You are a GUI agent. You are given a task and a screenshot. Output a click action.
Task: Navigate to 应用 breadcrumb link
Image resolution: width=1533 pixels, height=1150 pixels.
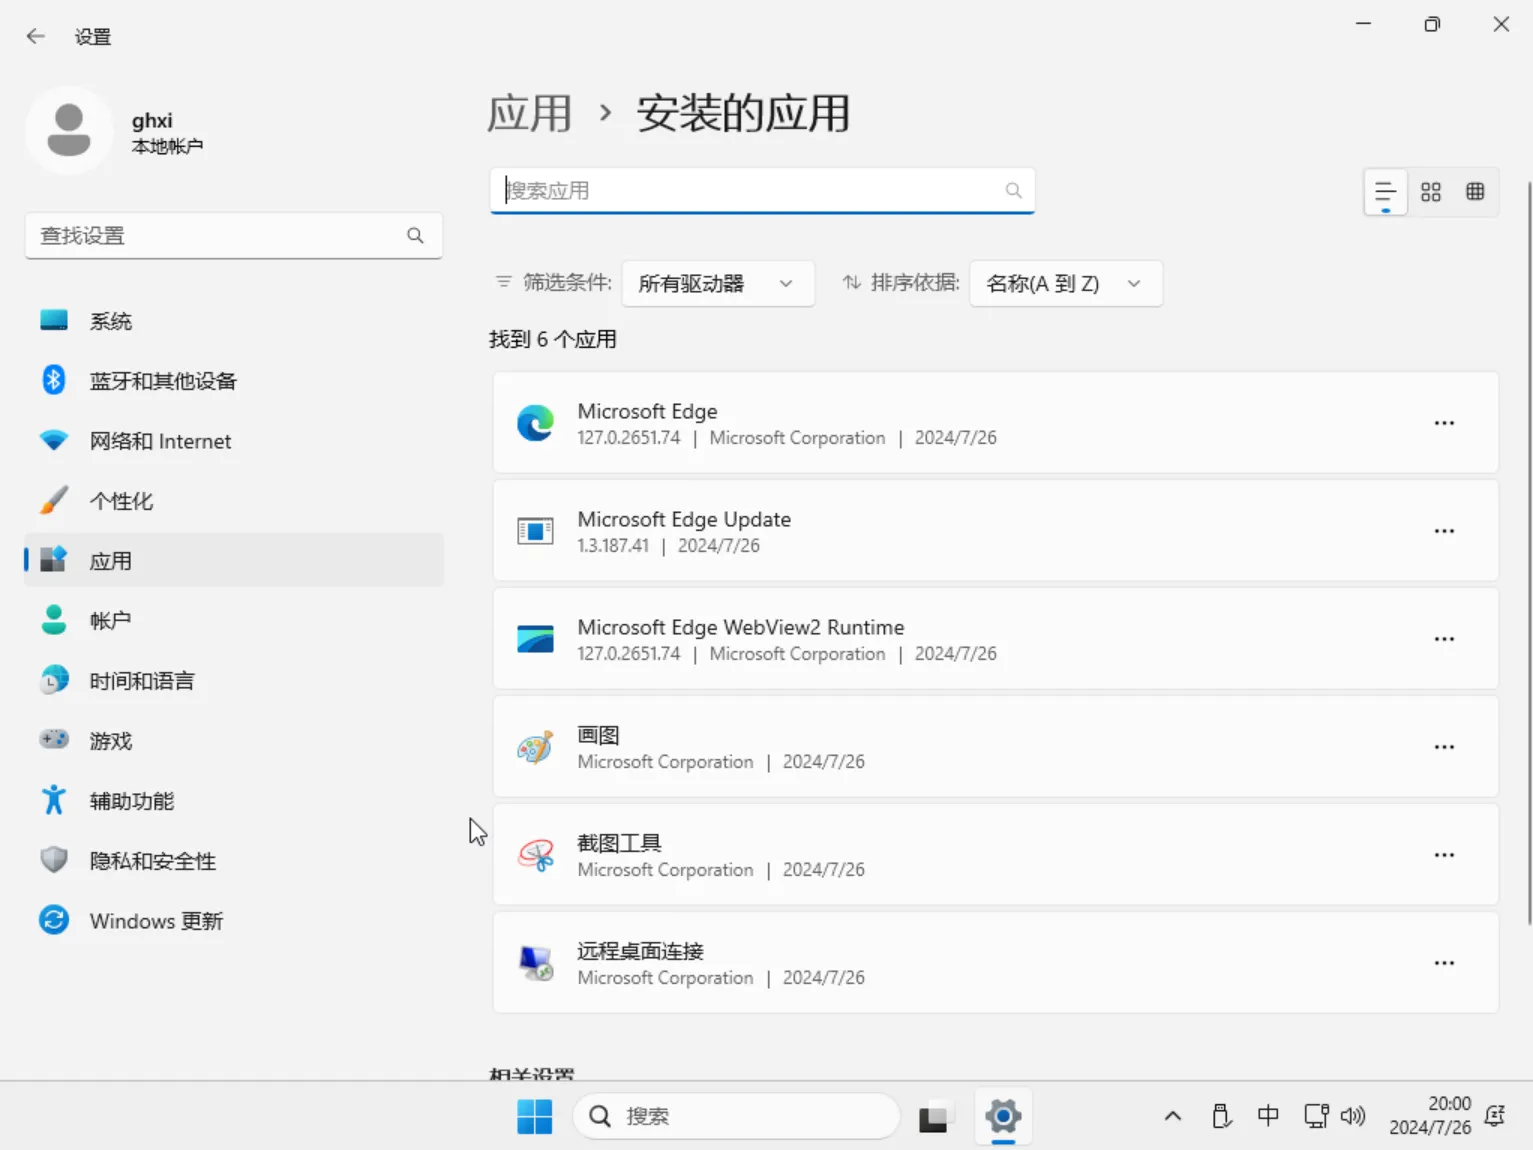529,113
